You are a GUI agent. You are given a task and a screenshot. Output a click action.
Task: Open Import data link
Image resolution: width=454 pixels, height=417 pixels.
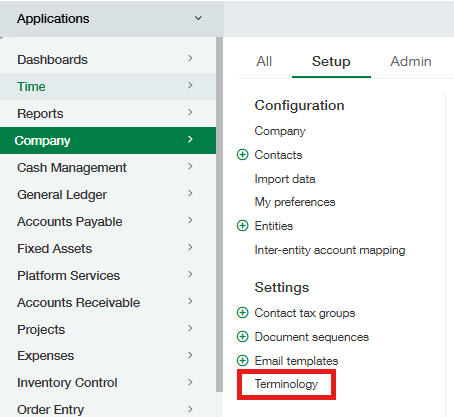(x=285, y=179)
